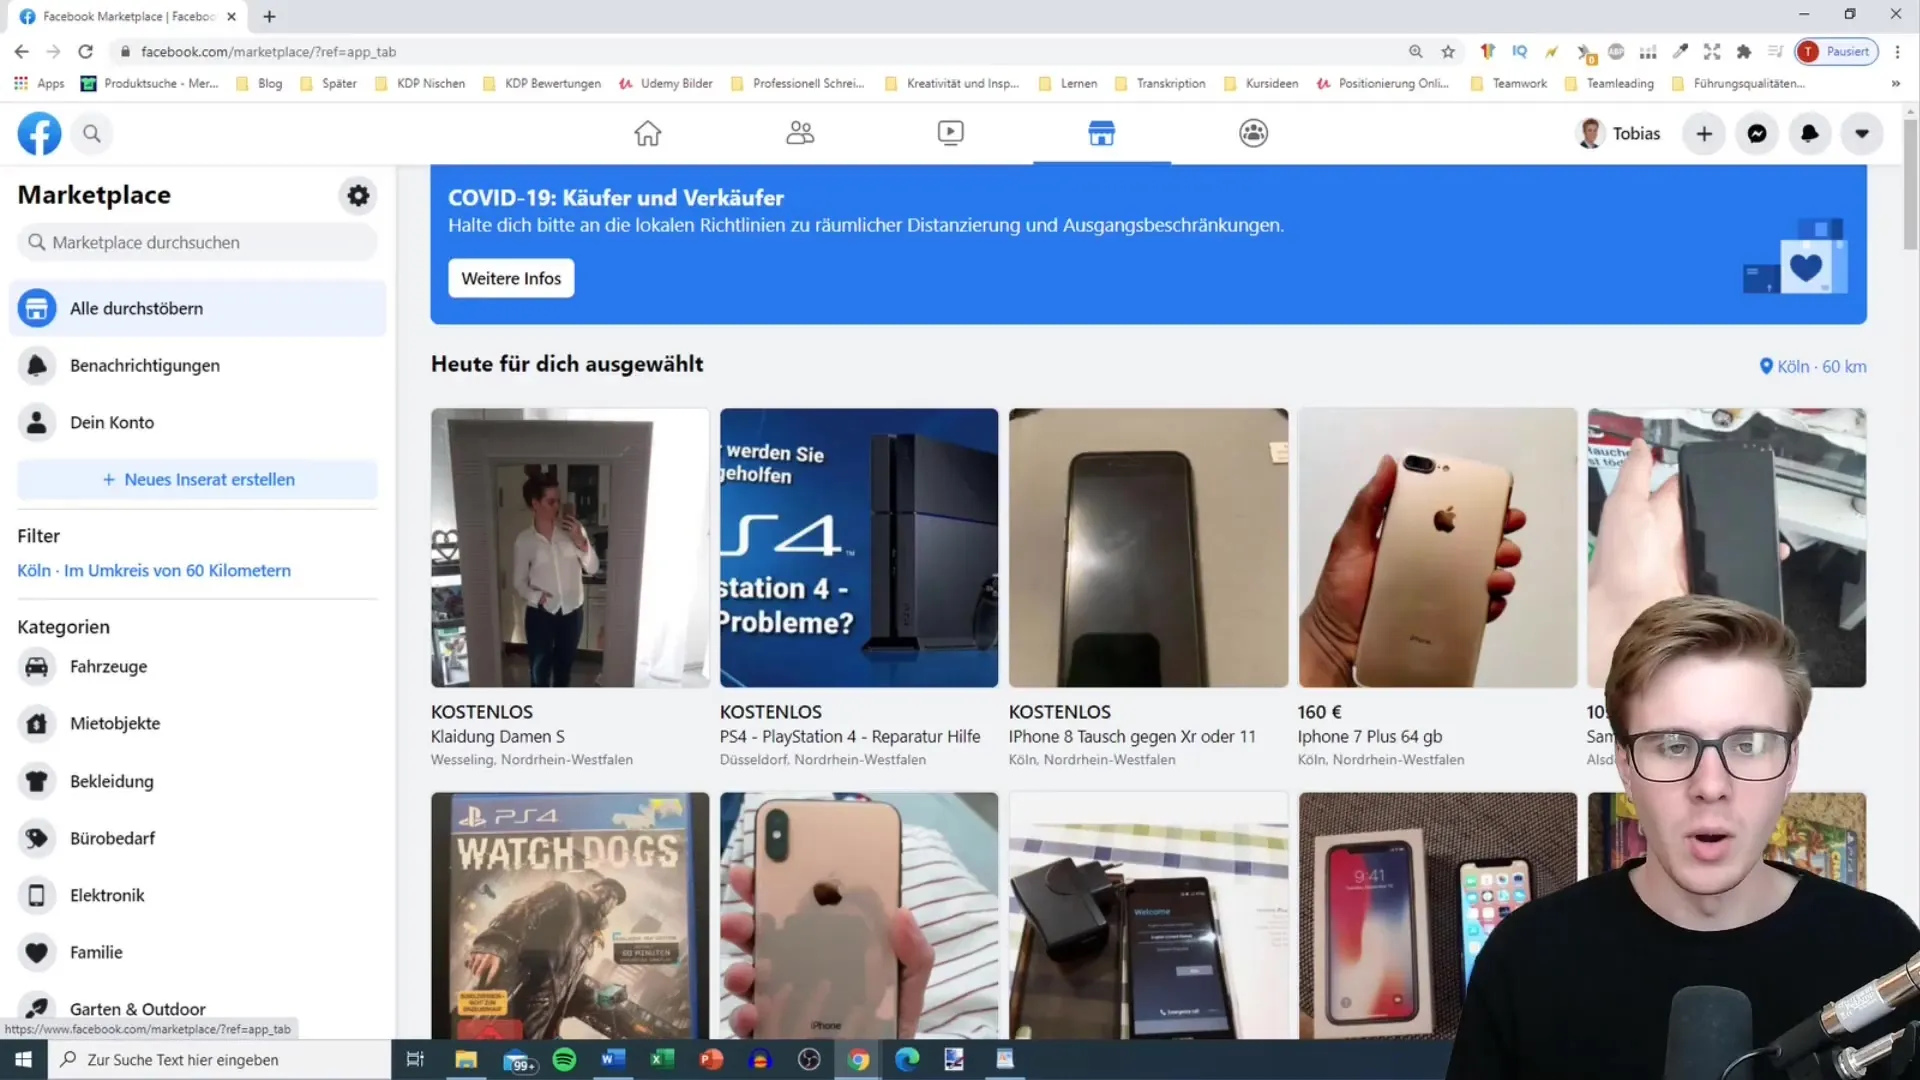Choose the Mietobjekte category
Image resolution: width=1920 pixels, height=1080 pixels.
[x=197, y=723]
